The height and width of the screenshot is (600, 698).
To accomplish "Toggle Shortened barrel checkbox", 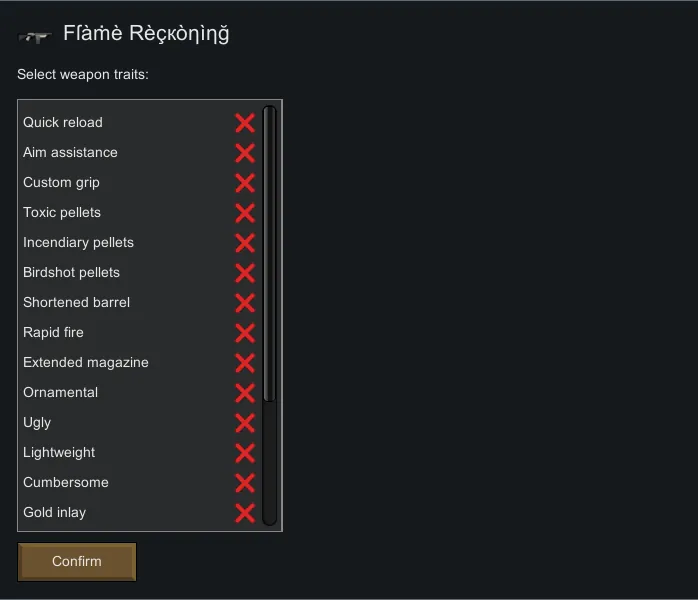I will 245,303.
